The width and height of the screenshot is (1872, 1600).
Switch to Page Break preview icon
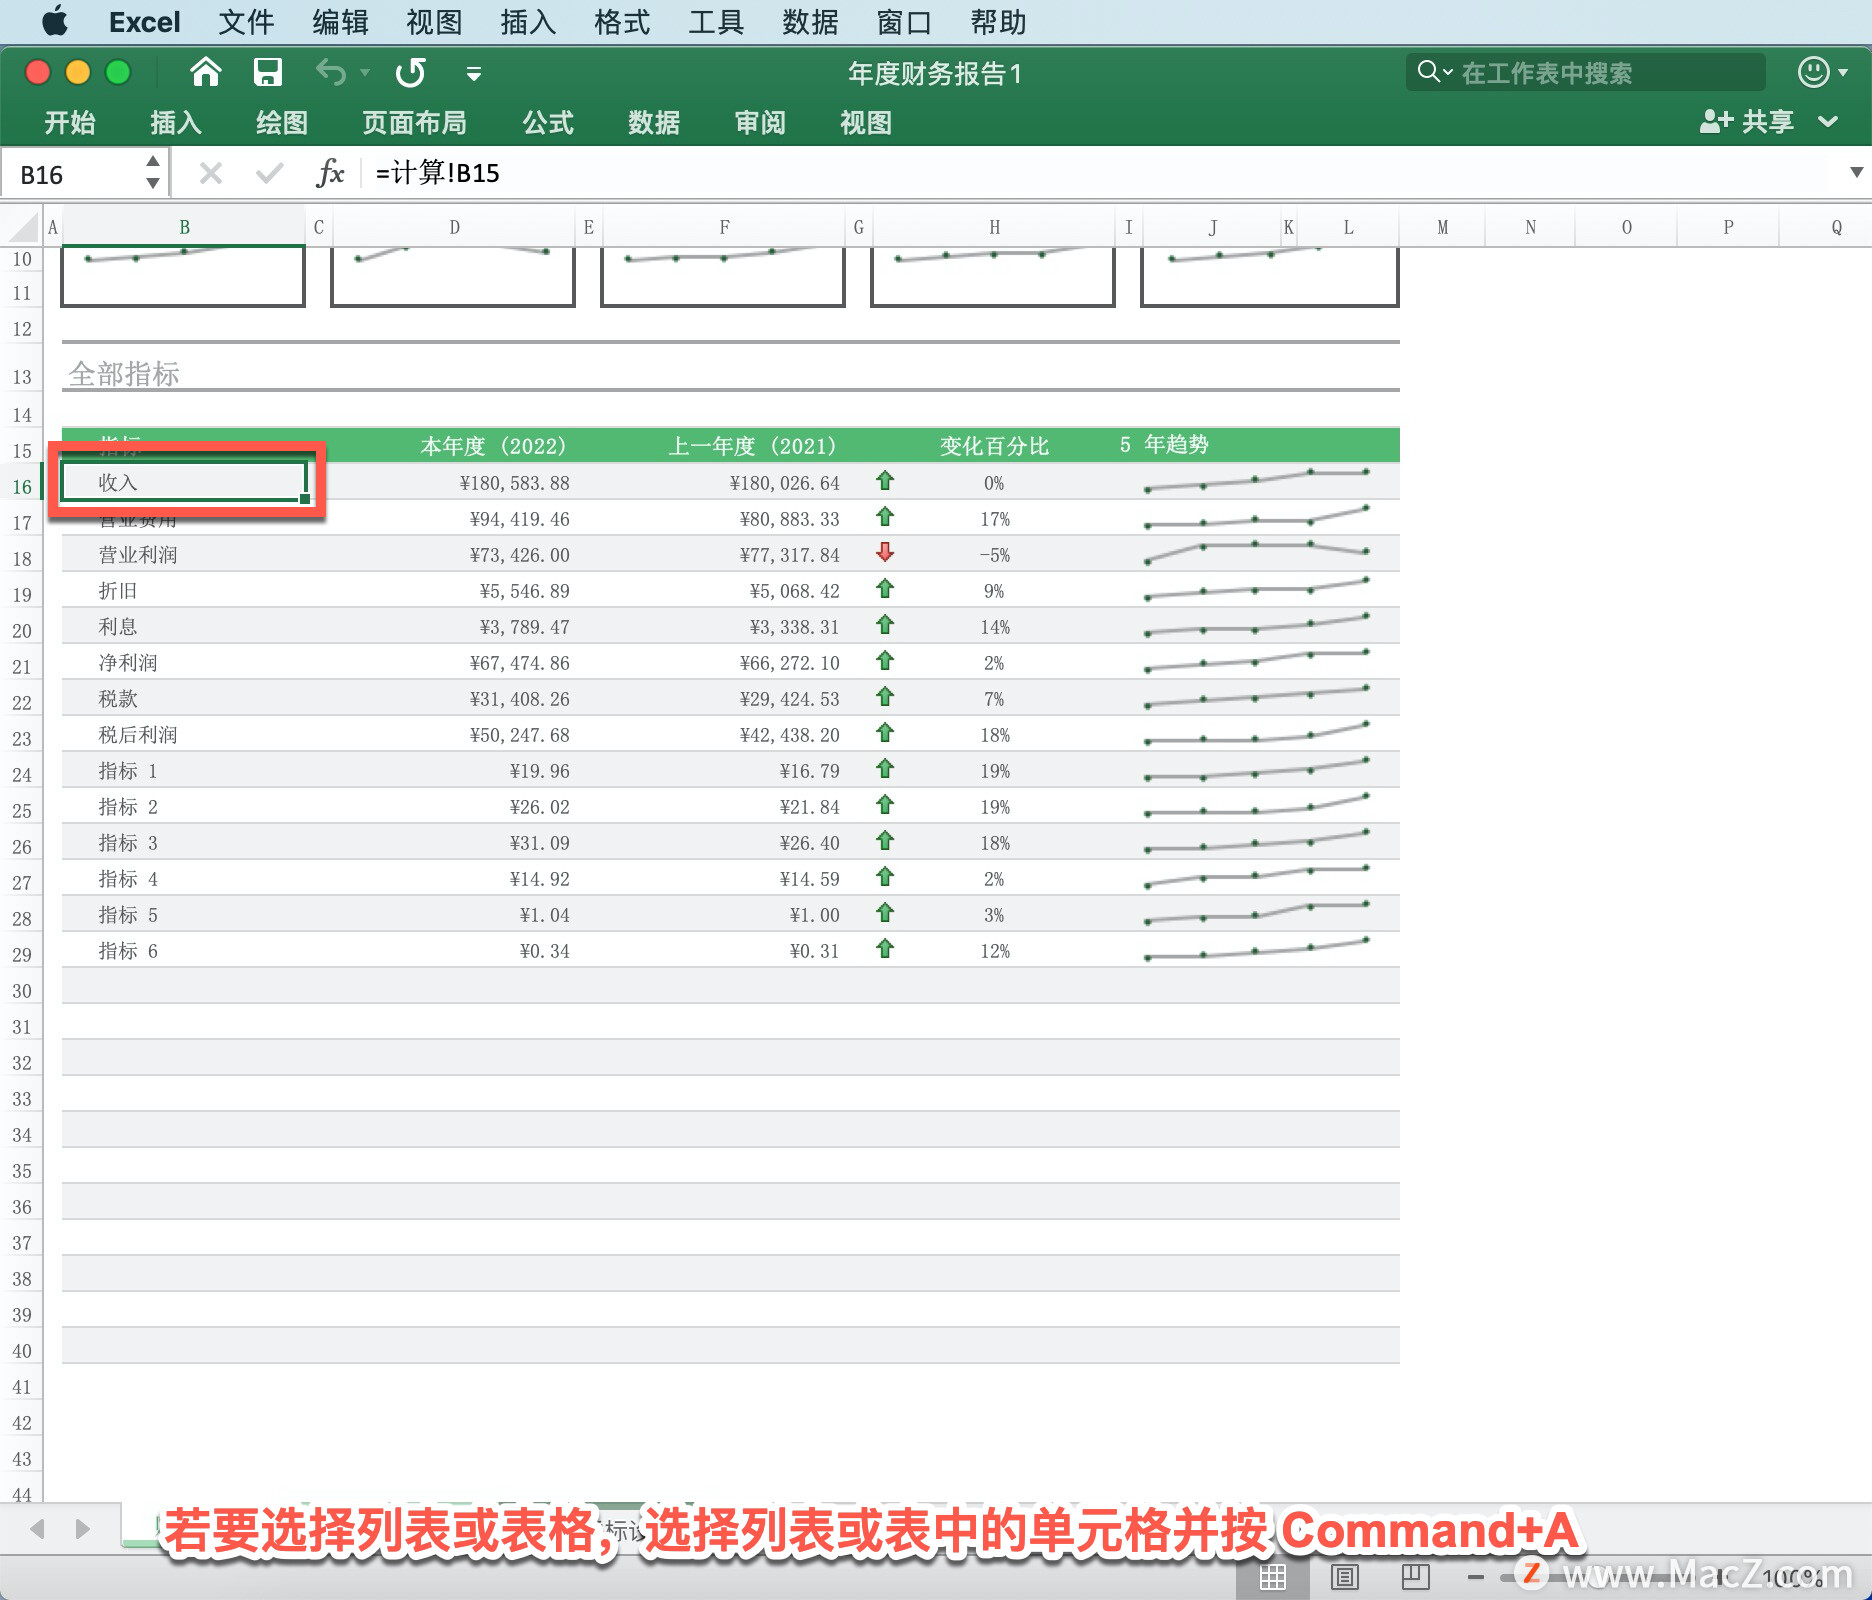click(1416, 1577)
